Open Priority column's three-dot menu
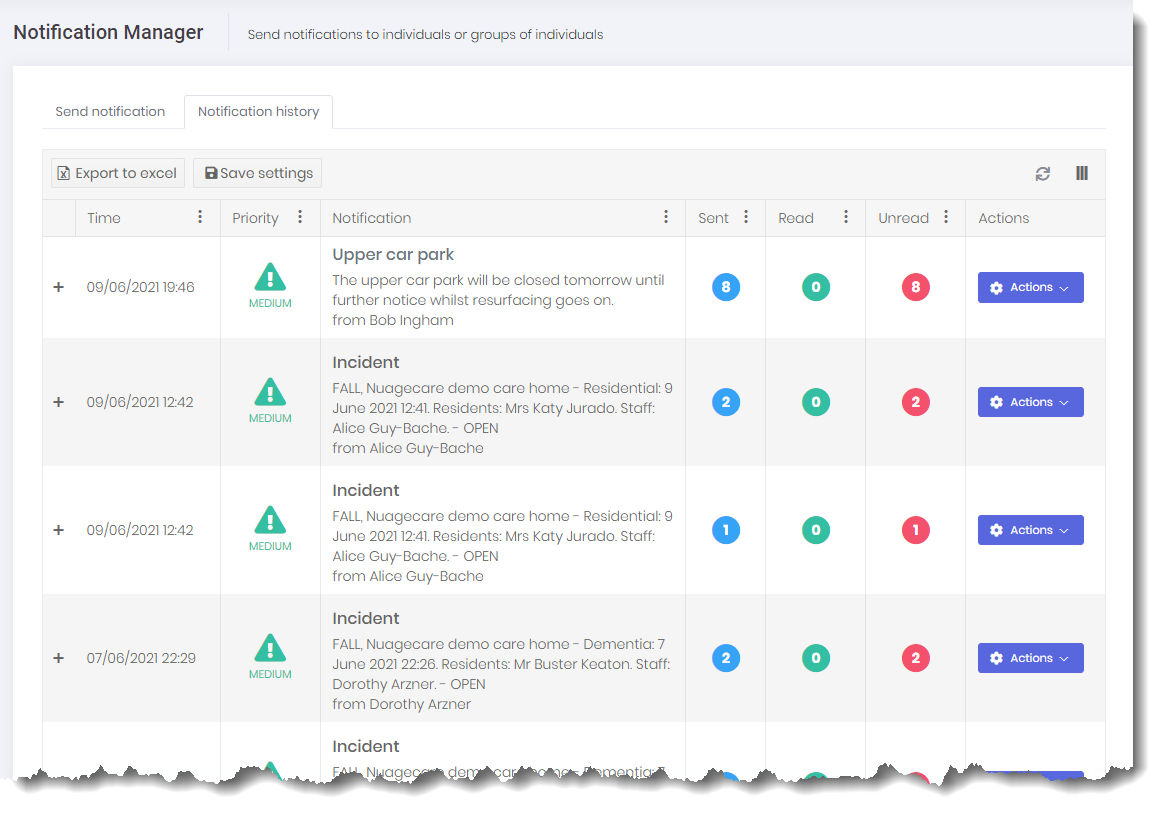Viewport: 1160px width, 819px height. [300, 217]
